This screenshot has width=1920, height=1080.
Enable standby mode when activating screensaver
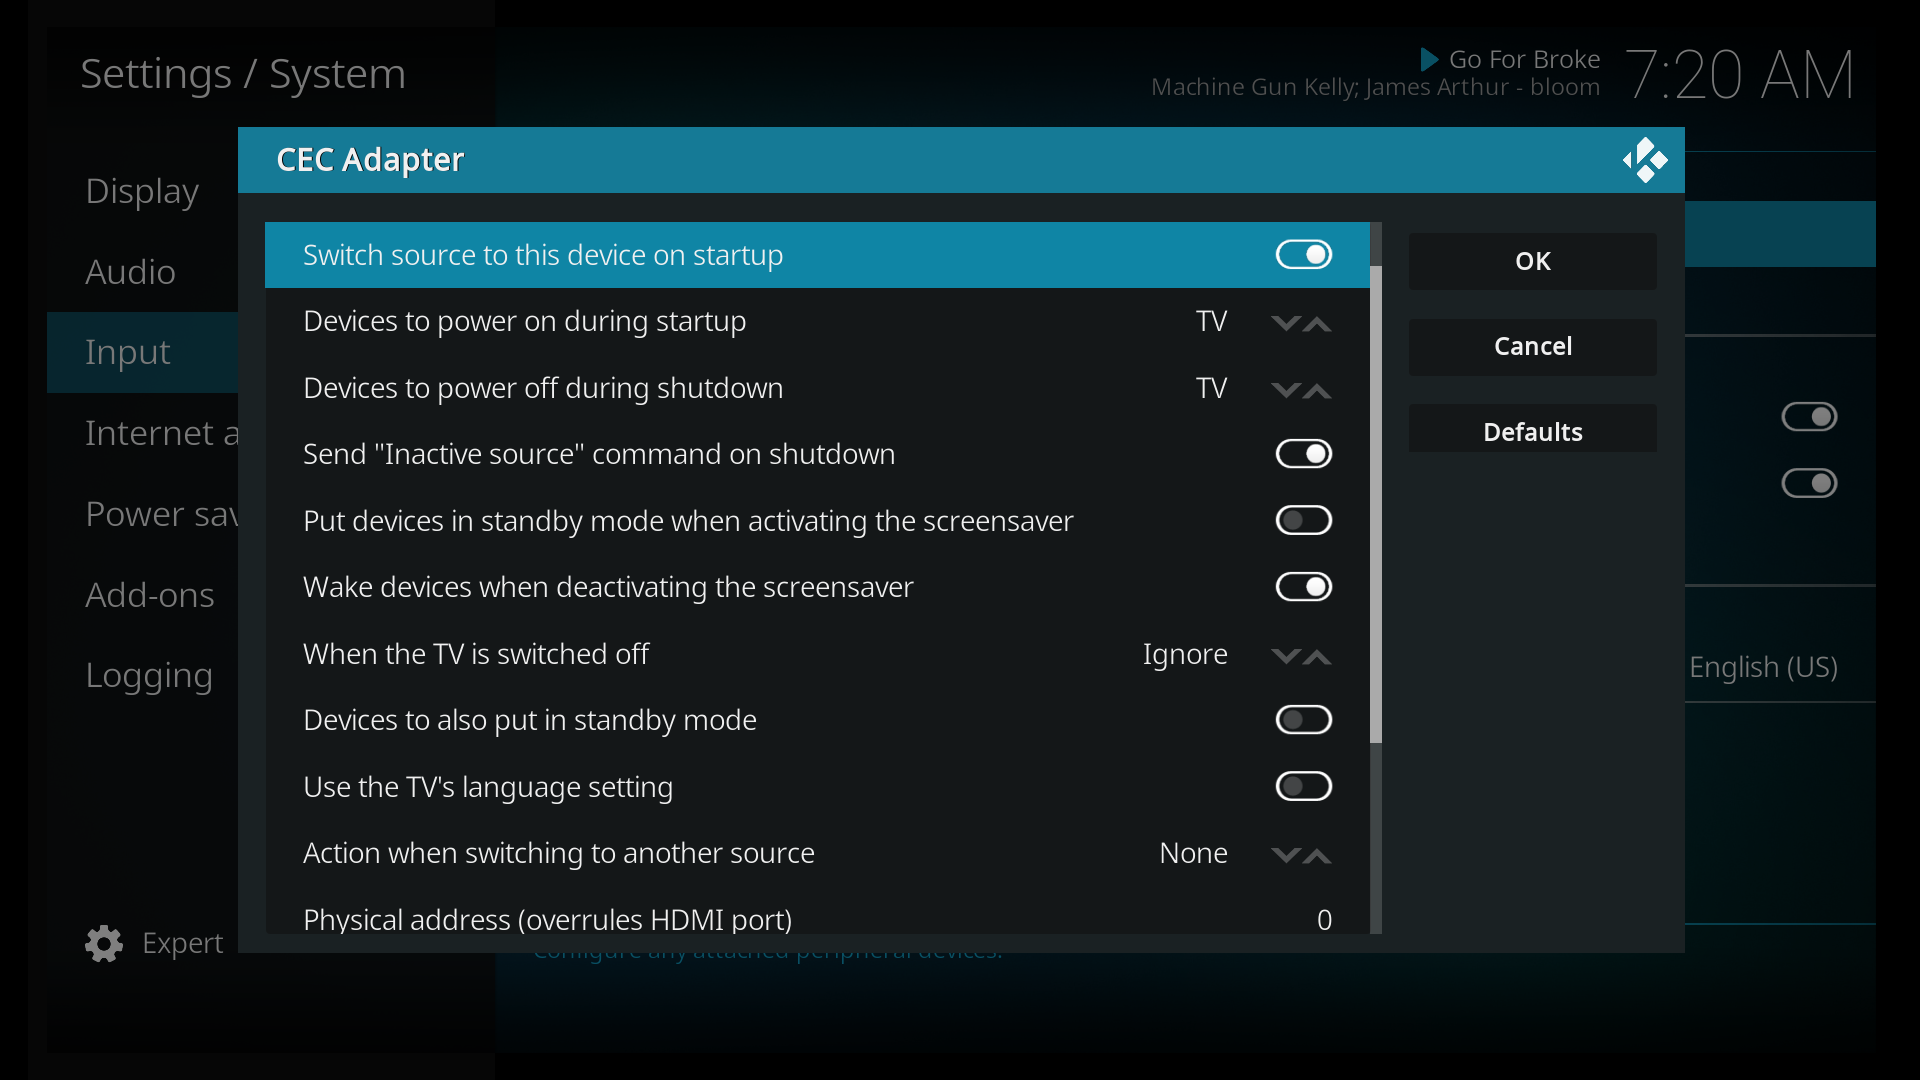point(1303,520)
